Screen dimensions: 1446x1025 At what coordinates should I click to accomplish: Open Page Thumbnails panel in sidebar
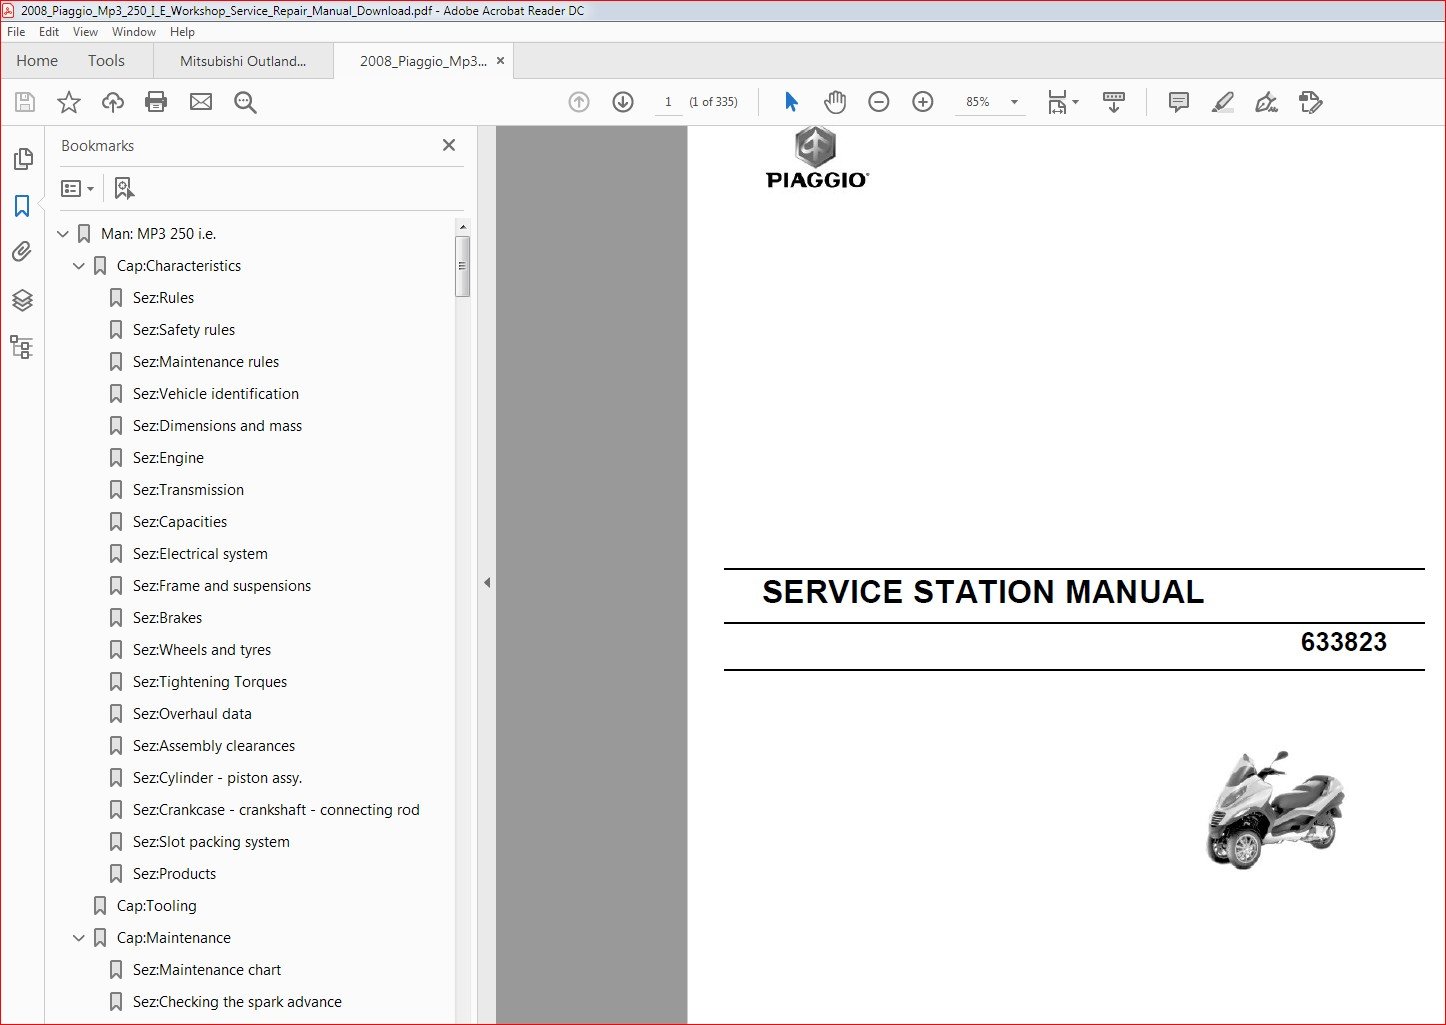tap(23, 159)
